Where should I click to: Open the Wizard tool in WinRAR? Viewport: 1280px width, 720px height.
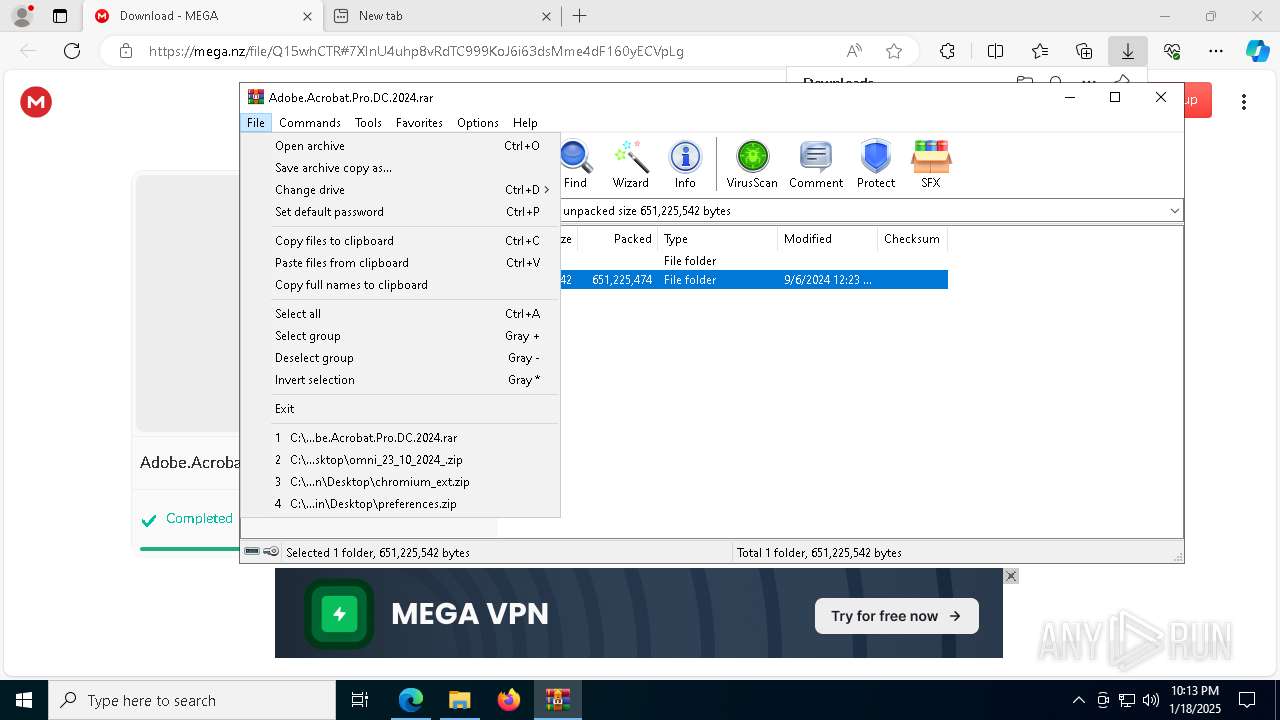[x=630, y=164]
